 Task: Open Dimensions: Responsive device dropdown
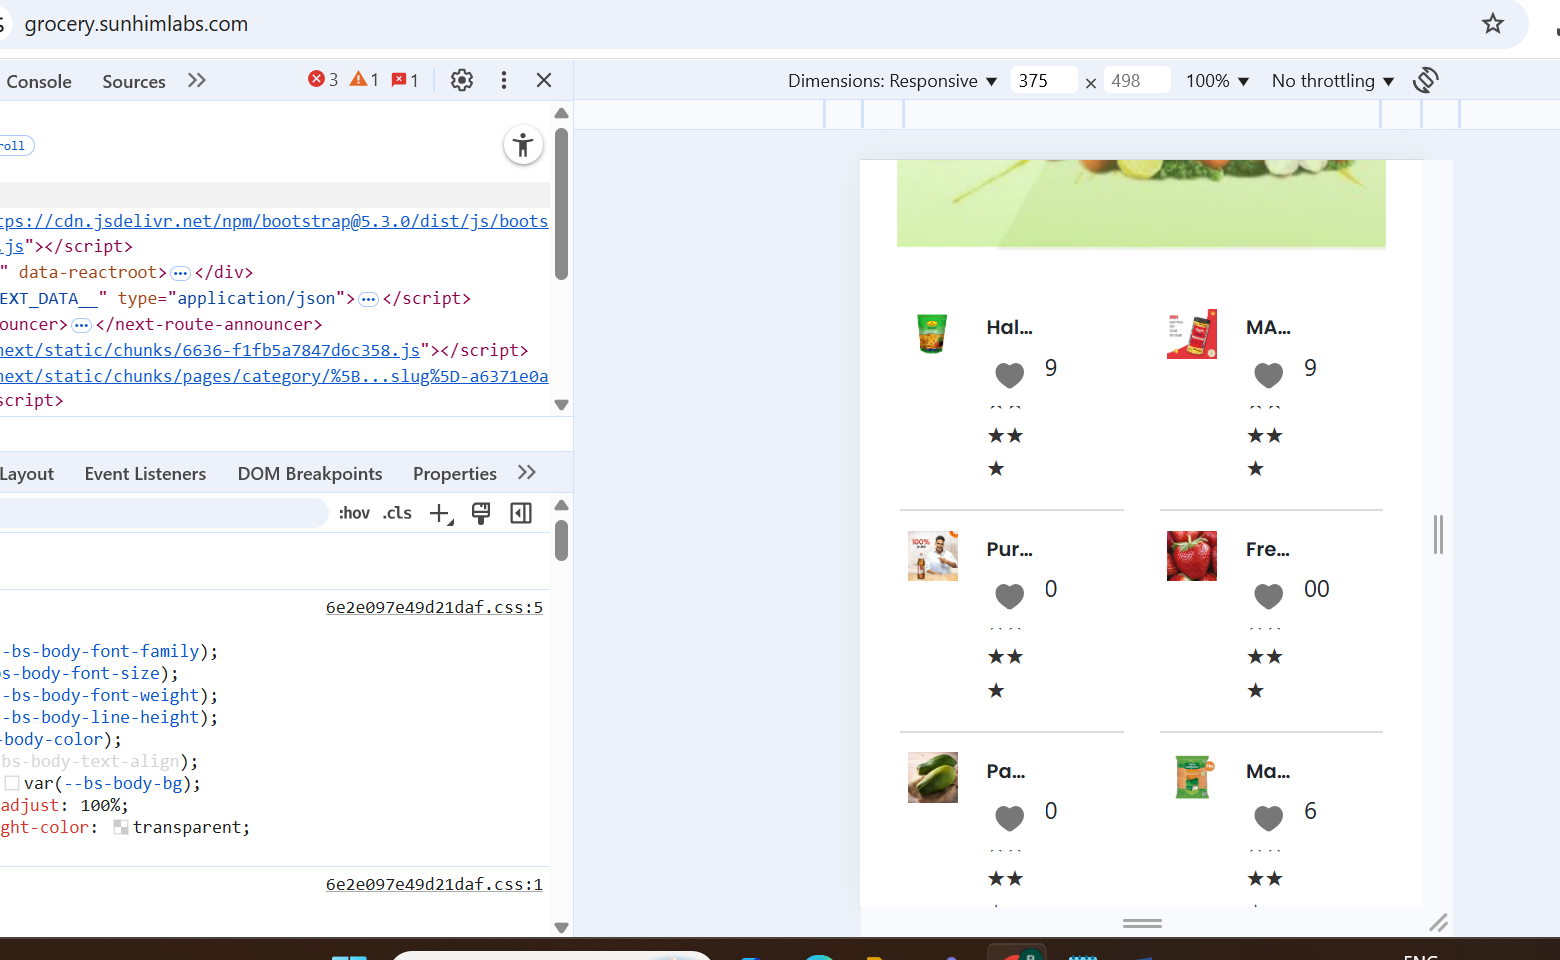point(892,81)
